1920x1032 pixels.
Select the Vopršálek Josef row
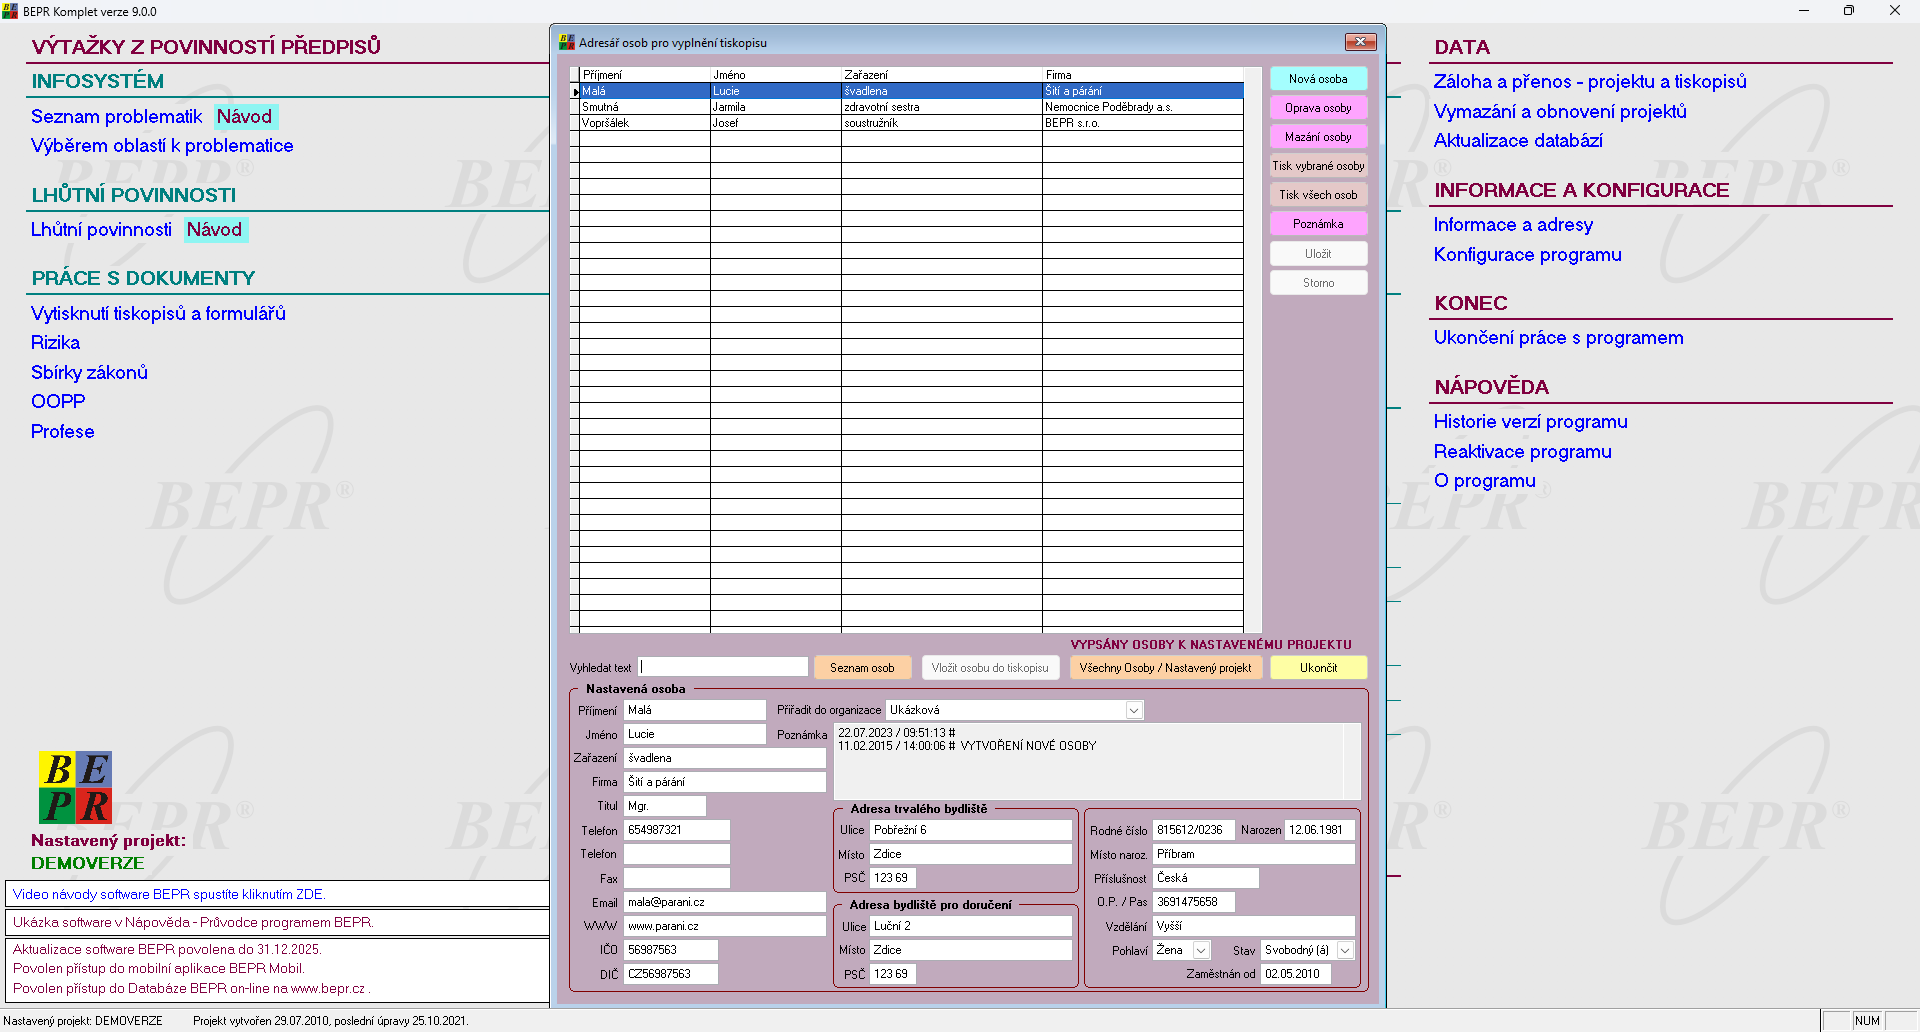[911, 123]
